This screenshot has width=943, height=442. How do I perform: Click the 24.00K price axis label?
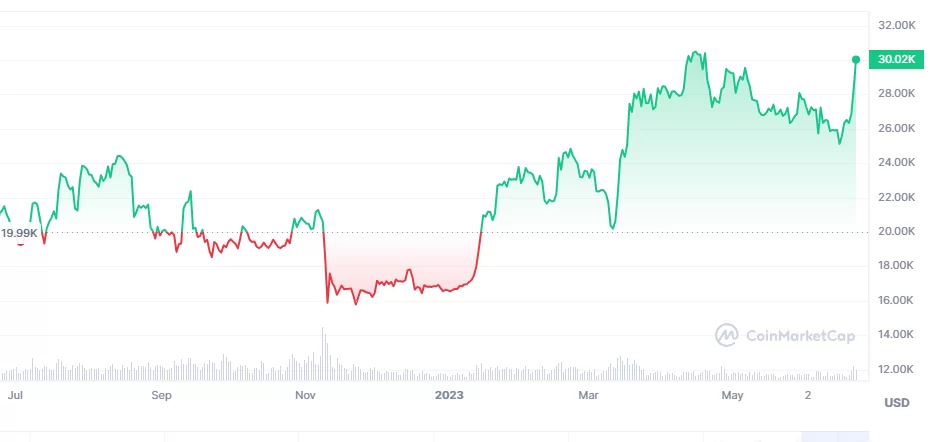click(897, 162)
